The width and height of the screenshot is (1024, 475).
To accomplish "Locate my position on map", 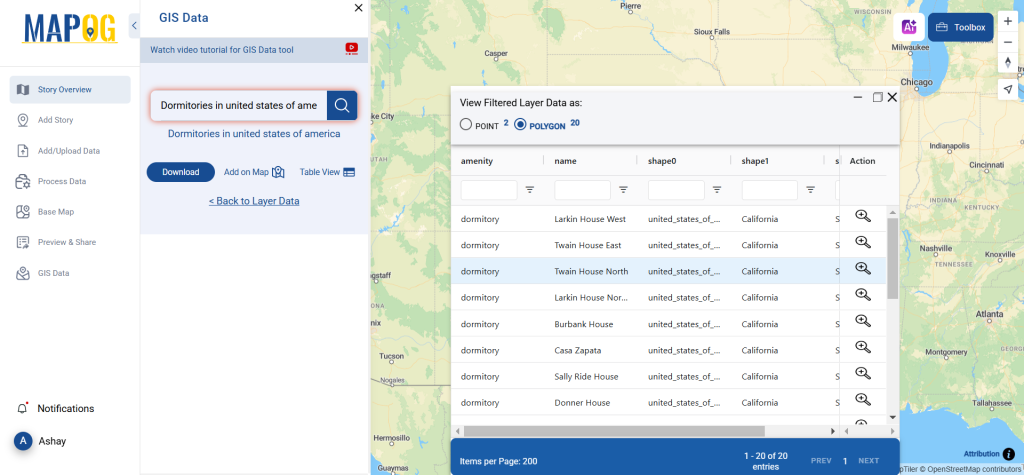I will tap(1007, 89).
